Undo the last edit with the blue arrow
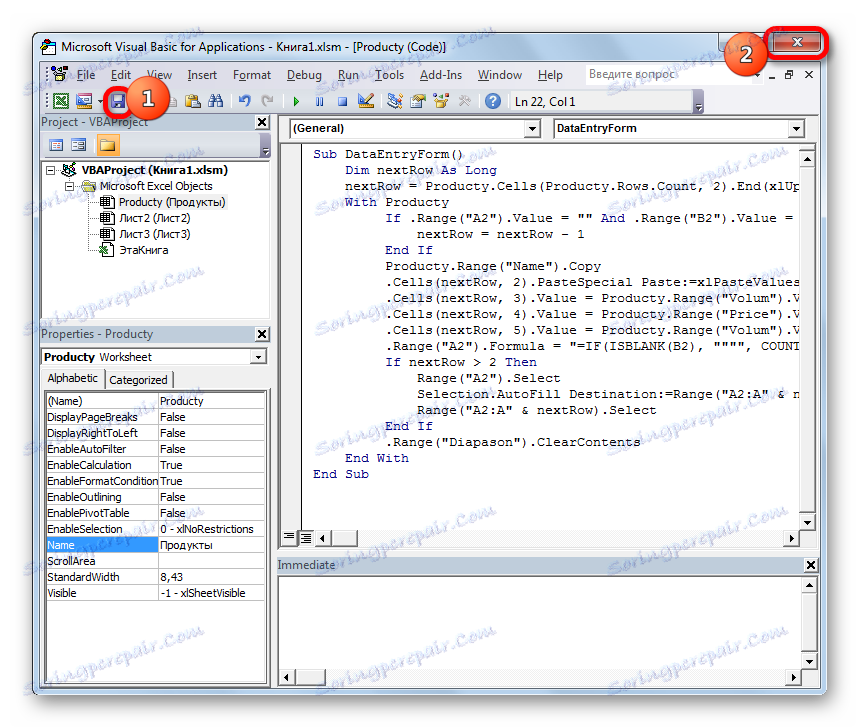Viewport: 860px width, 728px height. (245, 101)
